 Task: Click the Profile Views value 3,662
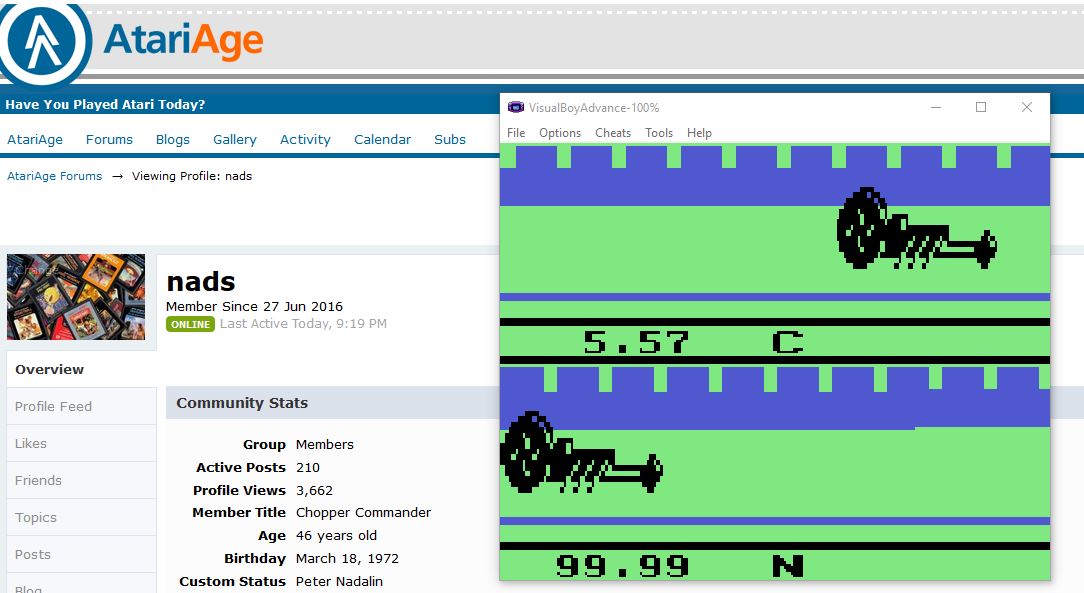[x=315, y=490]
